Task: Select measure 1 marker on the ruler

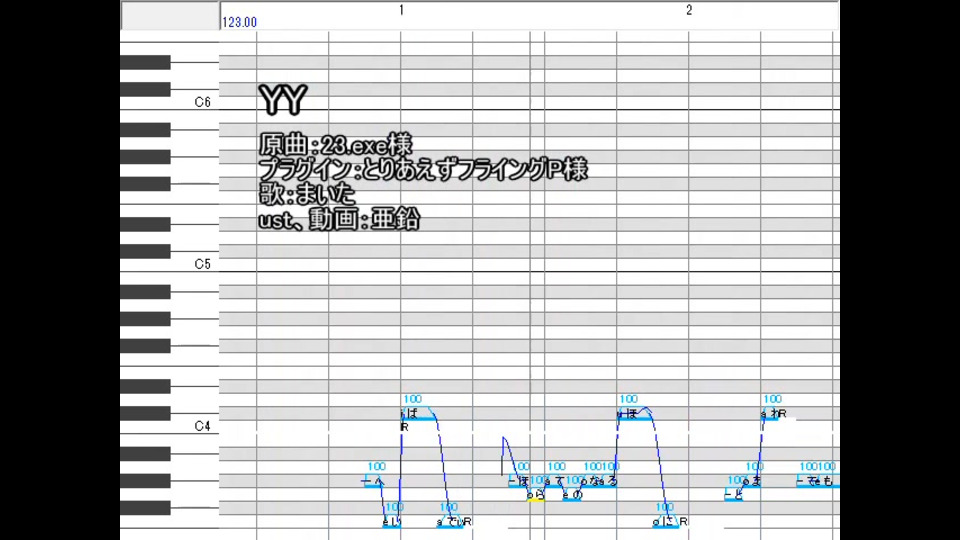Action: tap(401, 10)
